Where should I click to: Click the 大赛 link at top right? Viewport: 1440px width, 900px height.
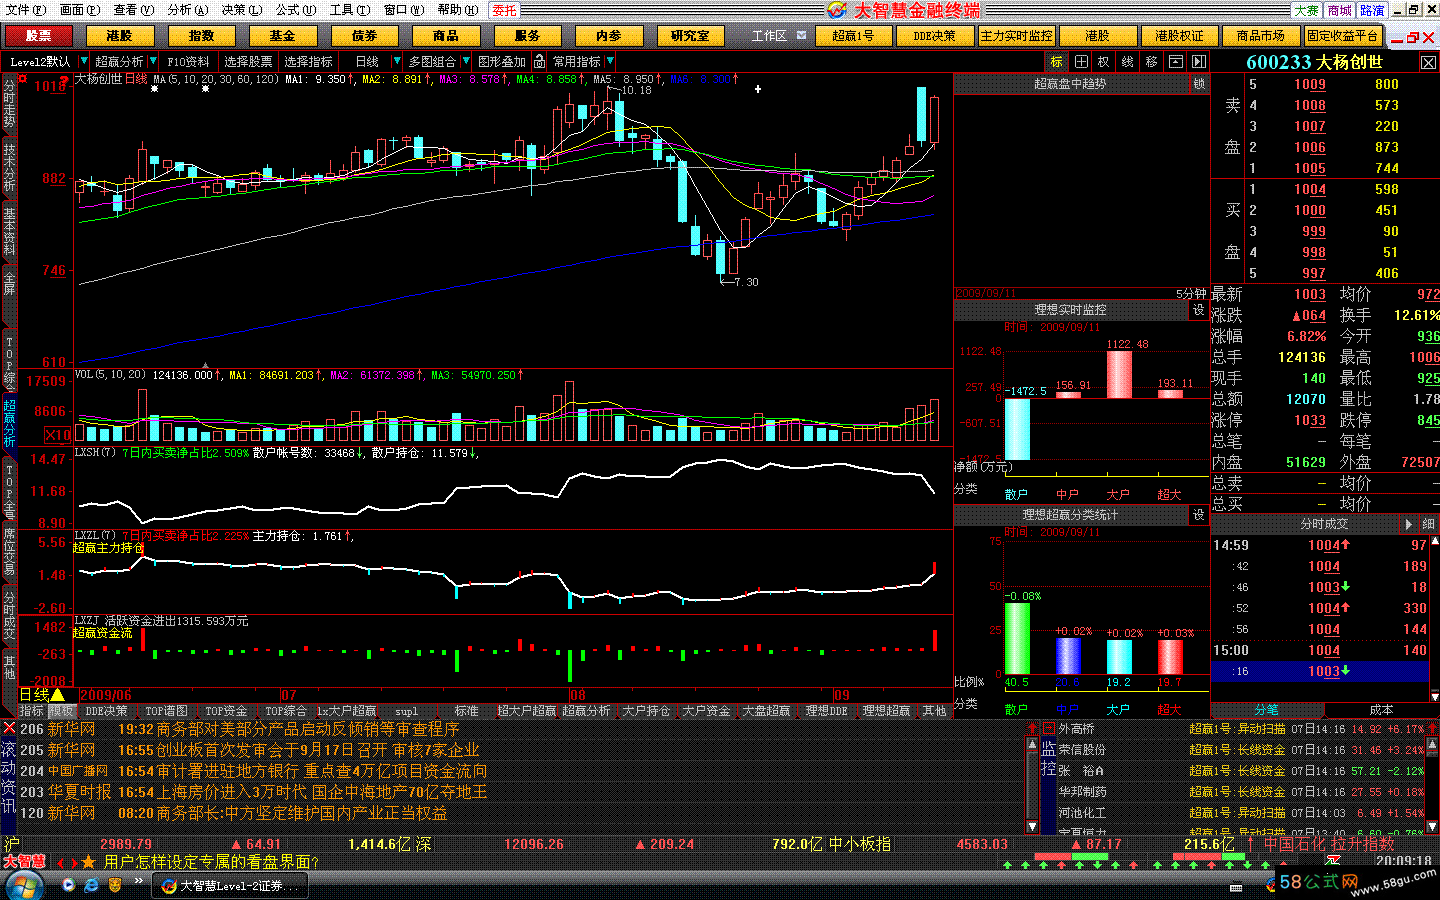tap(1307, 10)
